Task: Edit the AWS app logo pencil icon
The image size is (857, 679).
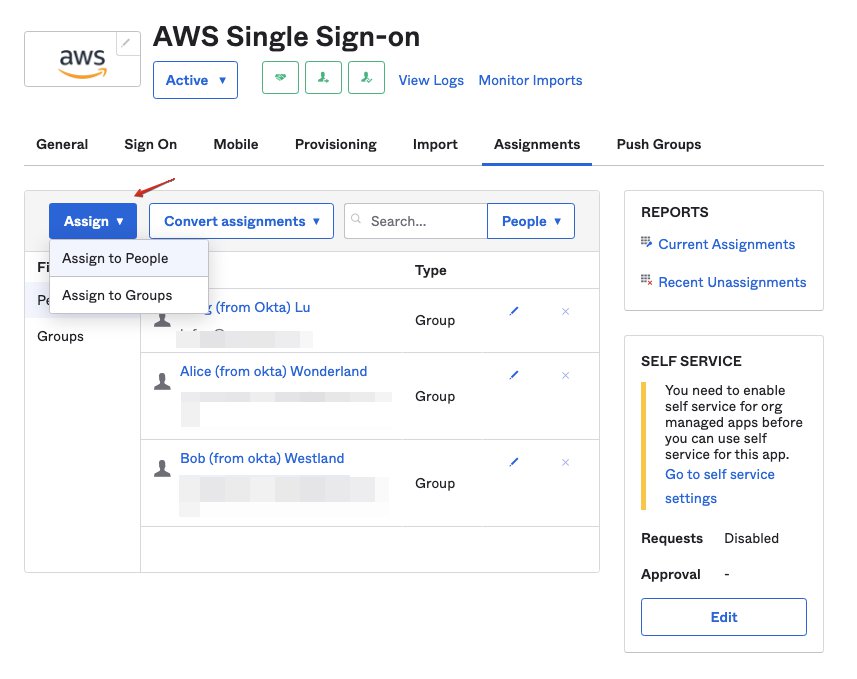Action: click(x=126, y=43)
